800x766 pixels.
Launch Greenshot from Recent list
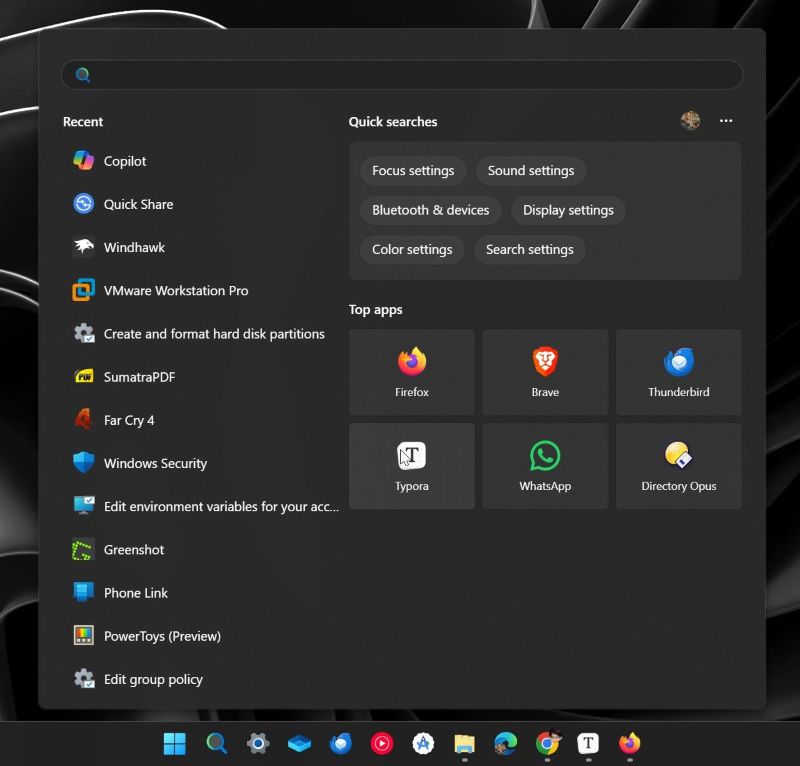[x=133, y=550]
